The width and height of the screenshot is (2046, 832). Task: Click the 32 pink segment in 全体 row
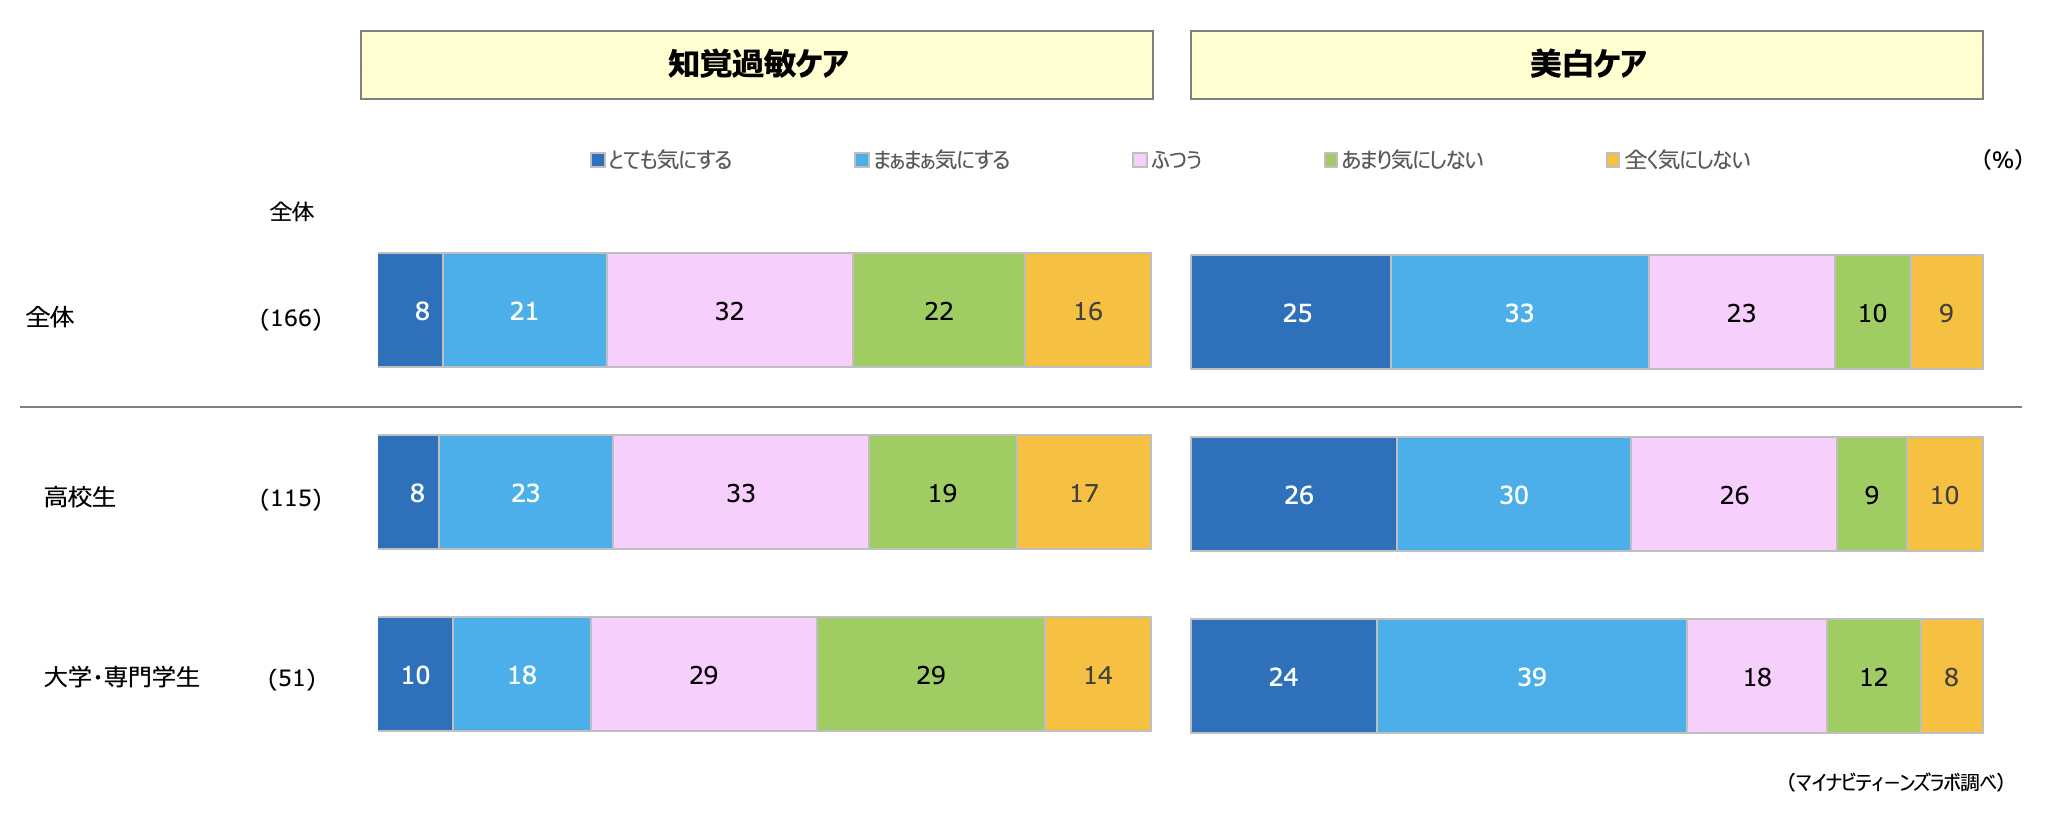[730, 310]
